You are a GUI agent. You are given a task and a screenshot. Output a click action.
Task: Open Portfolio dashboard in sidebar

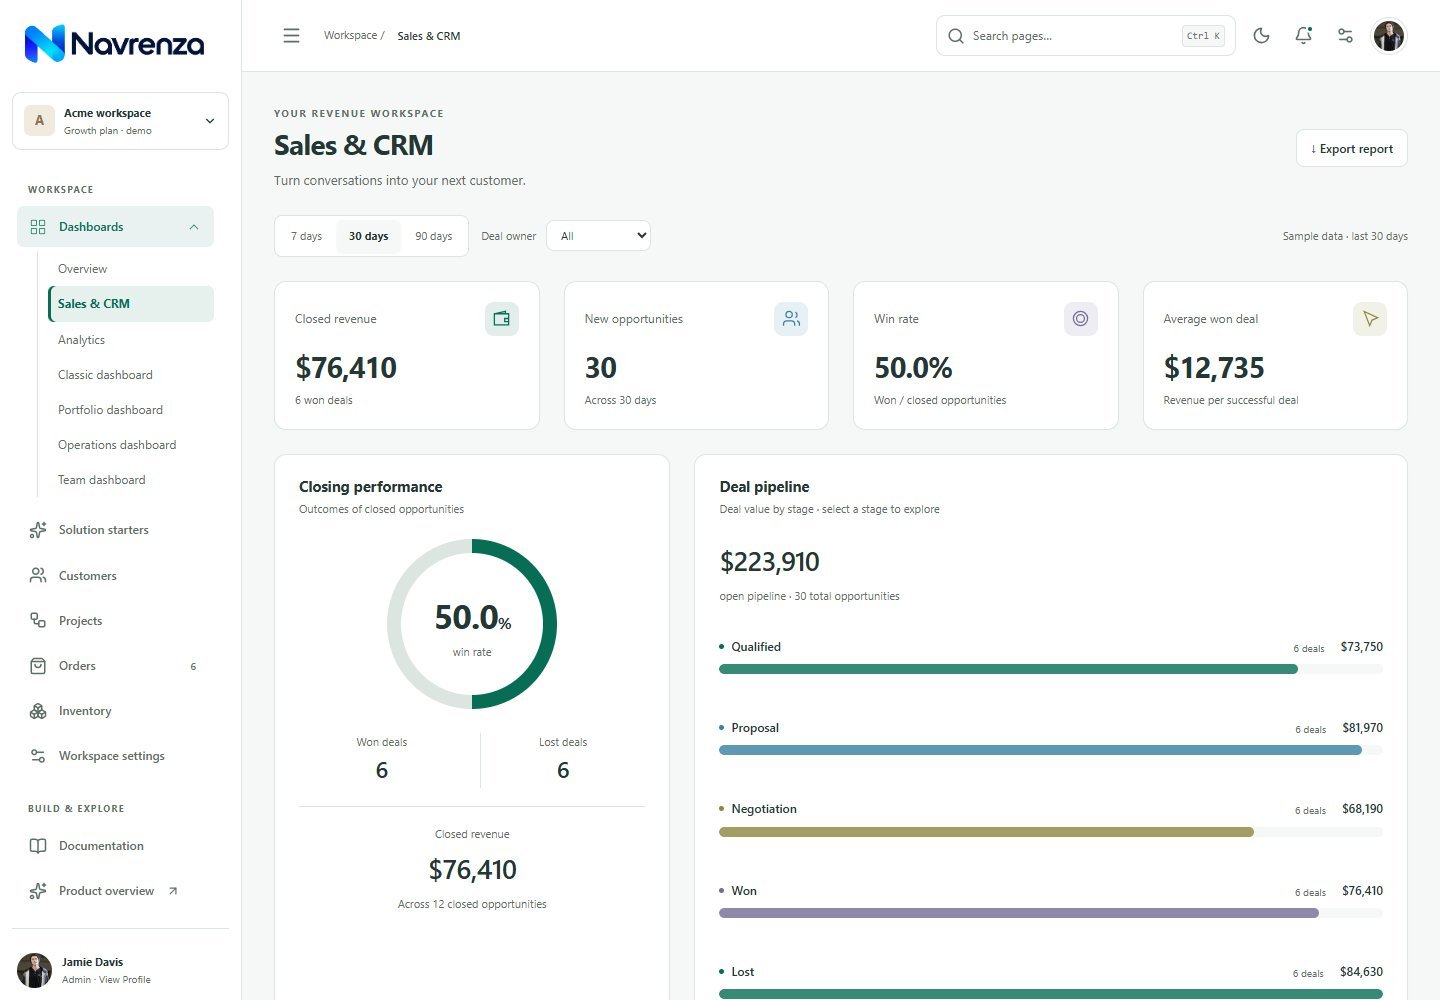tap(131, 410)
